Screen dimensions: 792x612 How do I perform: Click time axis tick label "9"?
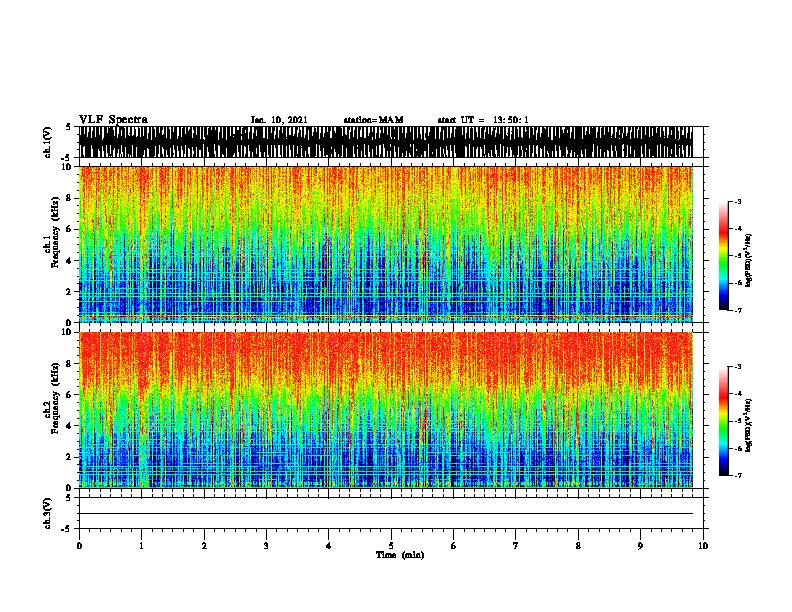[640, 546]
